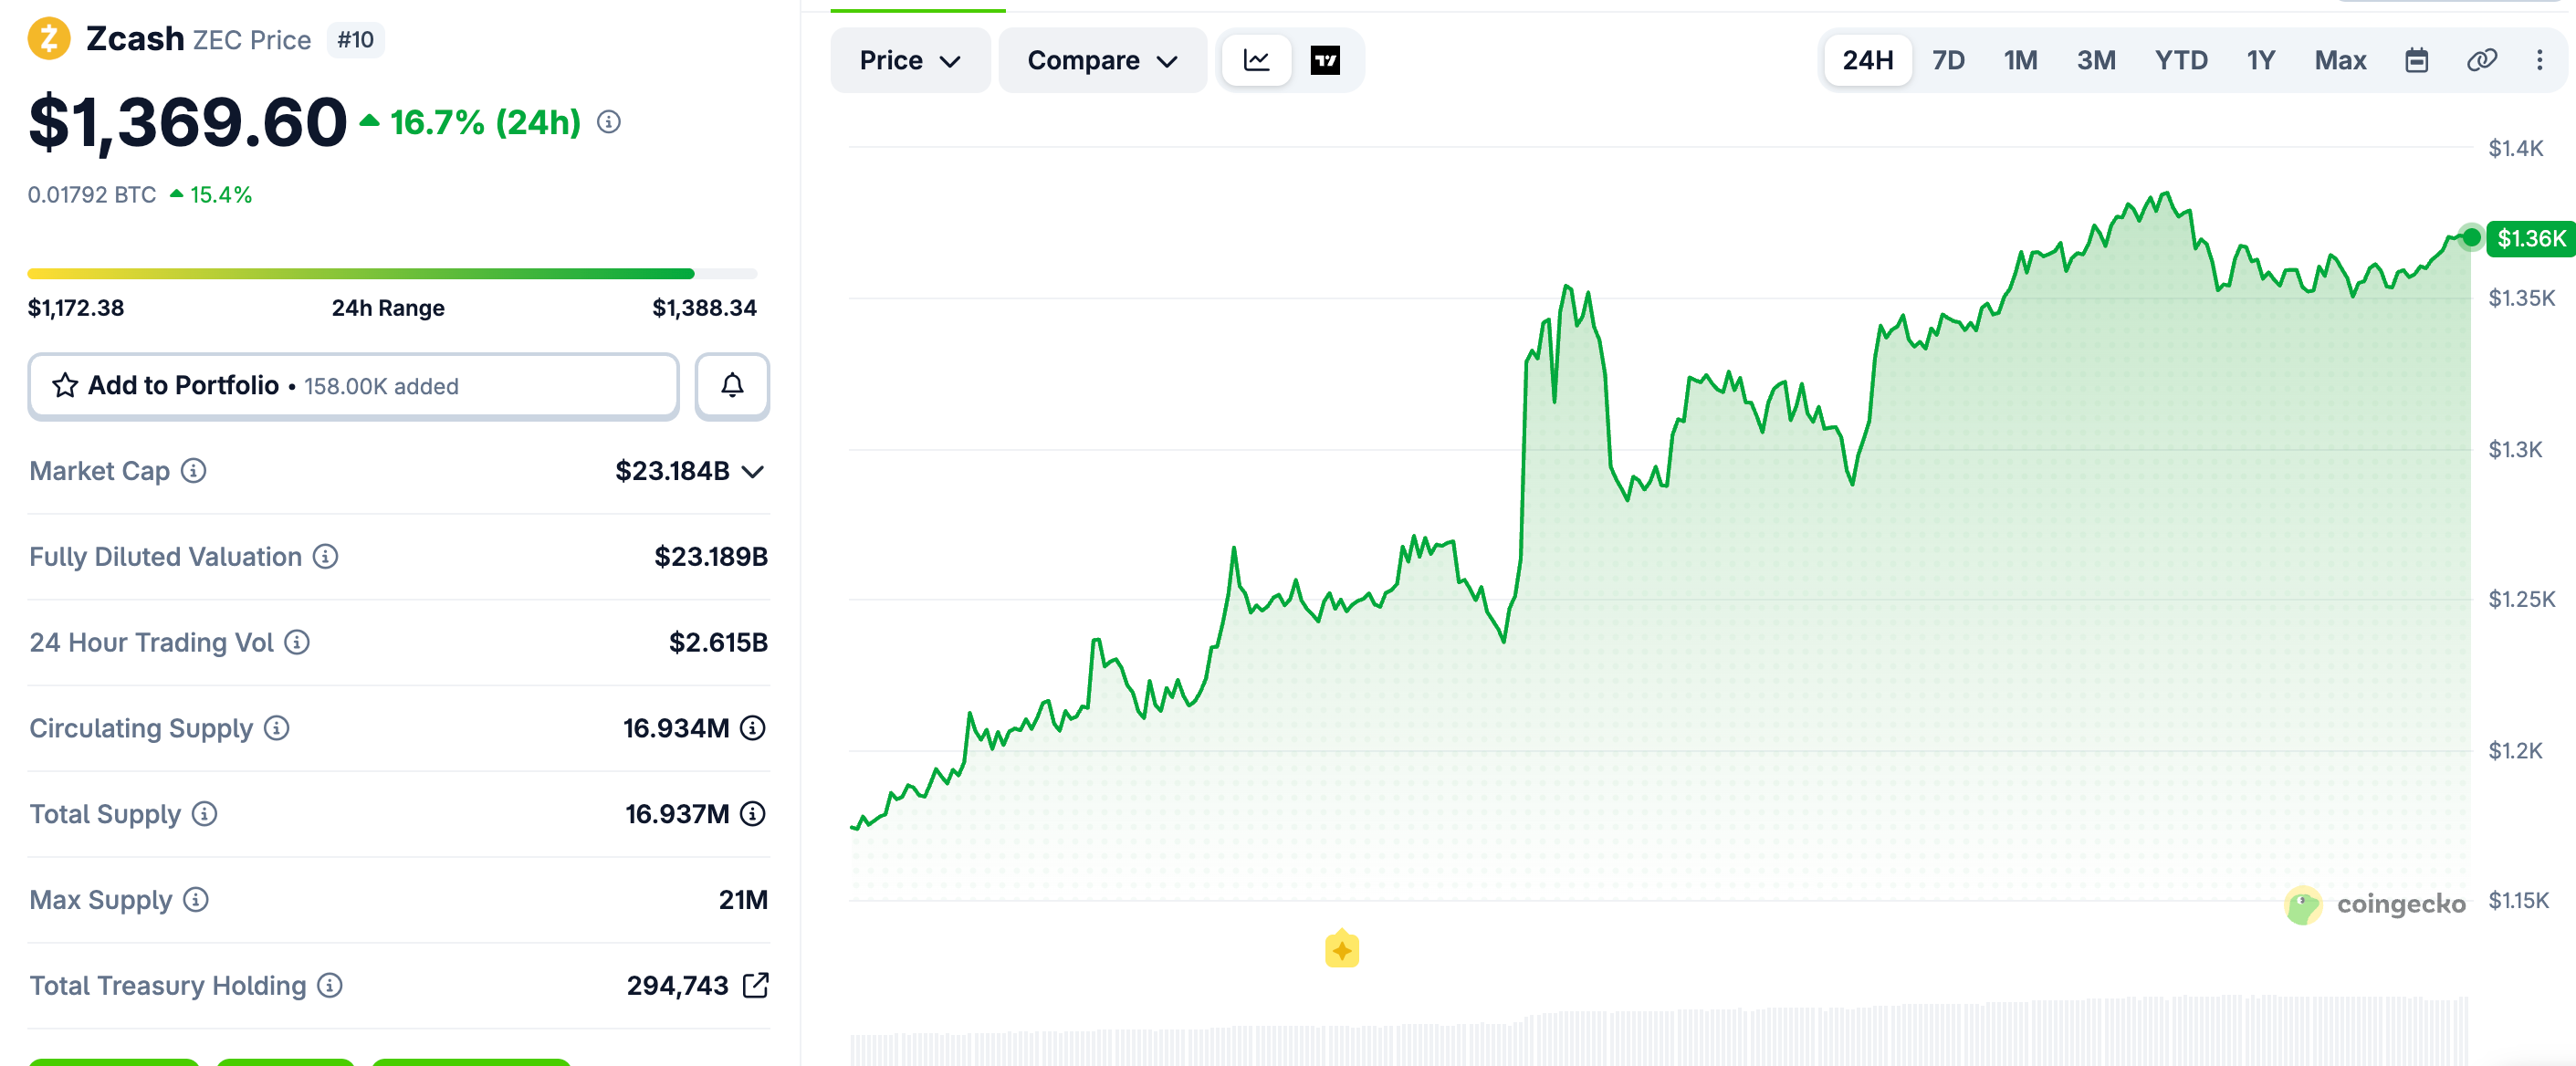This screenshot has width=2576, height=1066.
Task: Click the #10 rank badge
Action: pyautogui.click(x=355, y=40)
